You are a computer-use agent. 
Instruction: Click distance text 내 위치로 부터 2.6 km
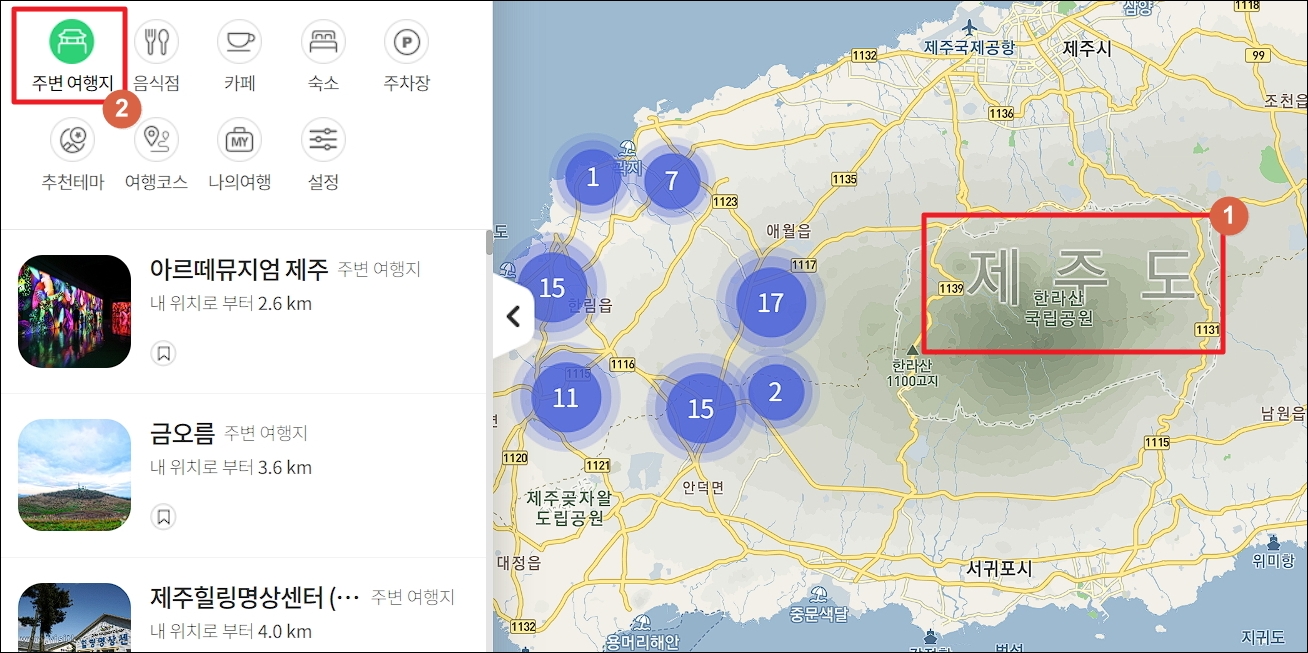click(x=231, y=303)
